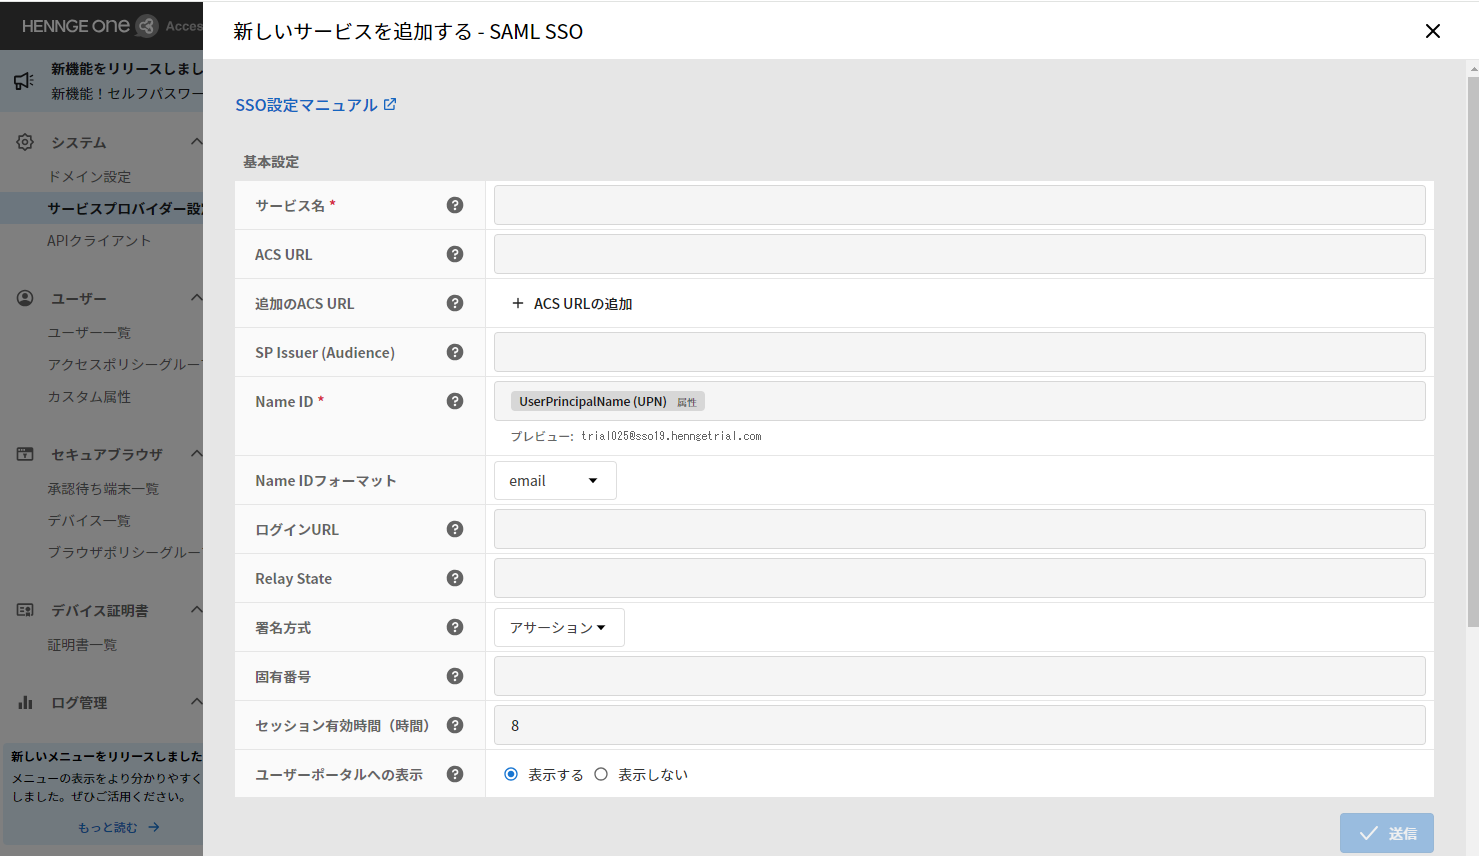Open Name ID format email dropdown
Image resolution: width=1479 pixels, height=856 pixels.
pyautogui.click(x=555, y=481)
